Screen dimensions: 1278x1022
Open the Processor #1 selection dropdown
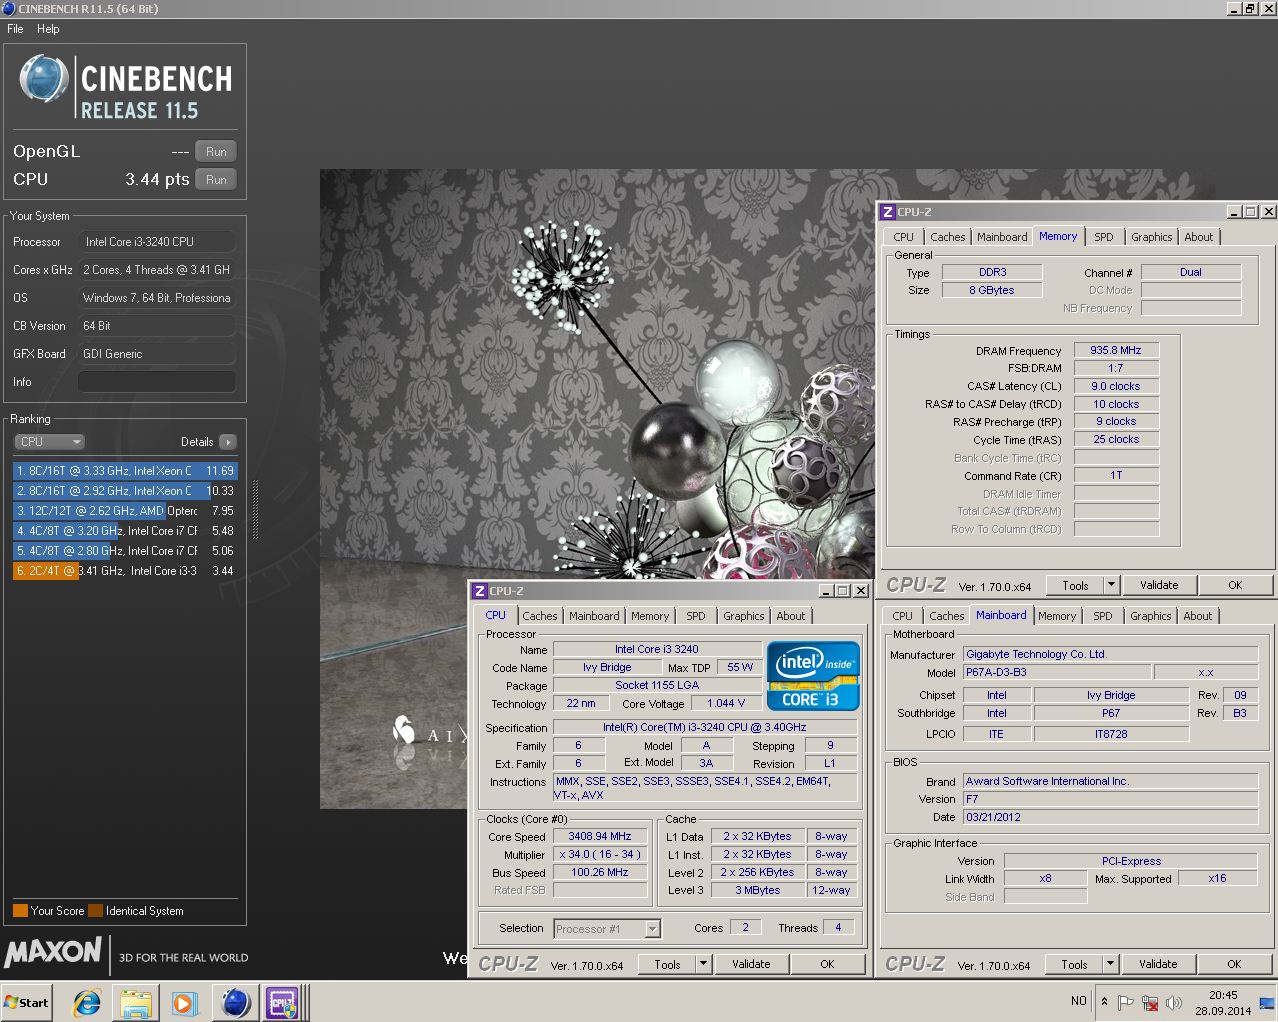click(607, 929)
